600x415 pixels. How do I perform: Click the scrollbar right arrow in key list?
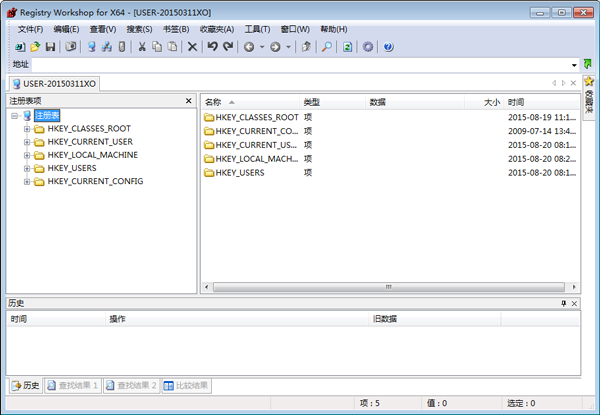click(574, 287)
